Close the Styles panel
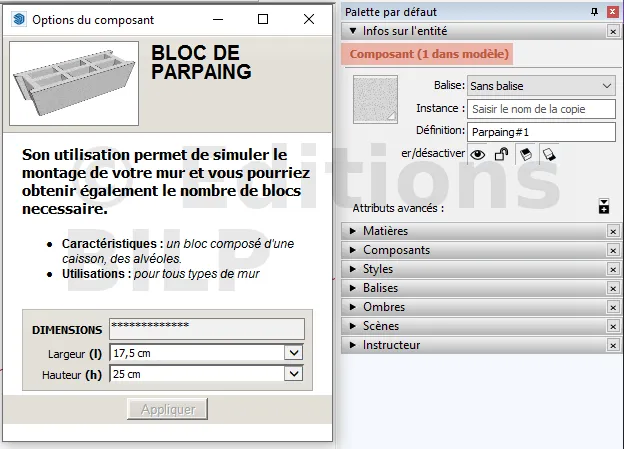Viewport: 624px width, 449px height. [x=613, y=269]
